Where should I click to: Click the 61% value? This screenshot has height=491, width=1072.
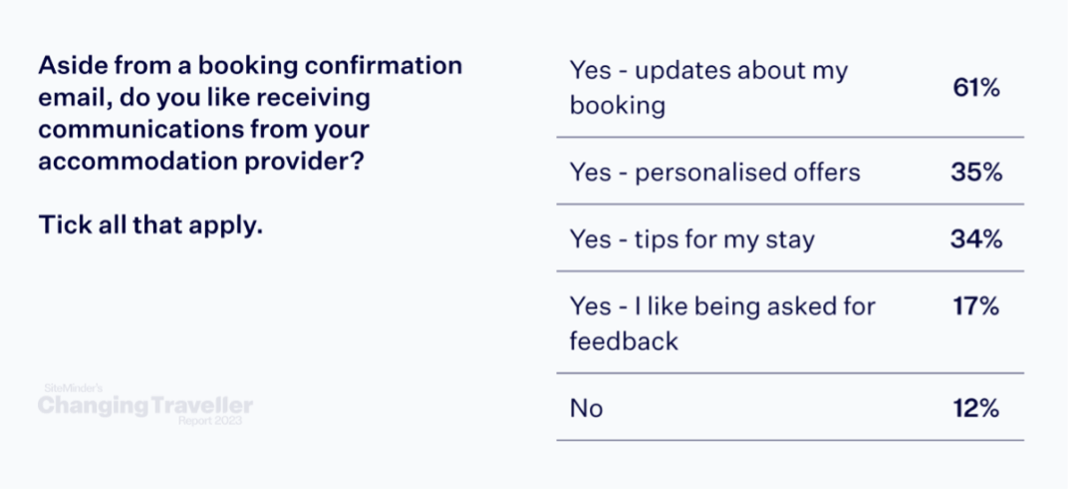pyautogui.click(x=976, y=88)
